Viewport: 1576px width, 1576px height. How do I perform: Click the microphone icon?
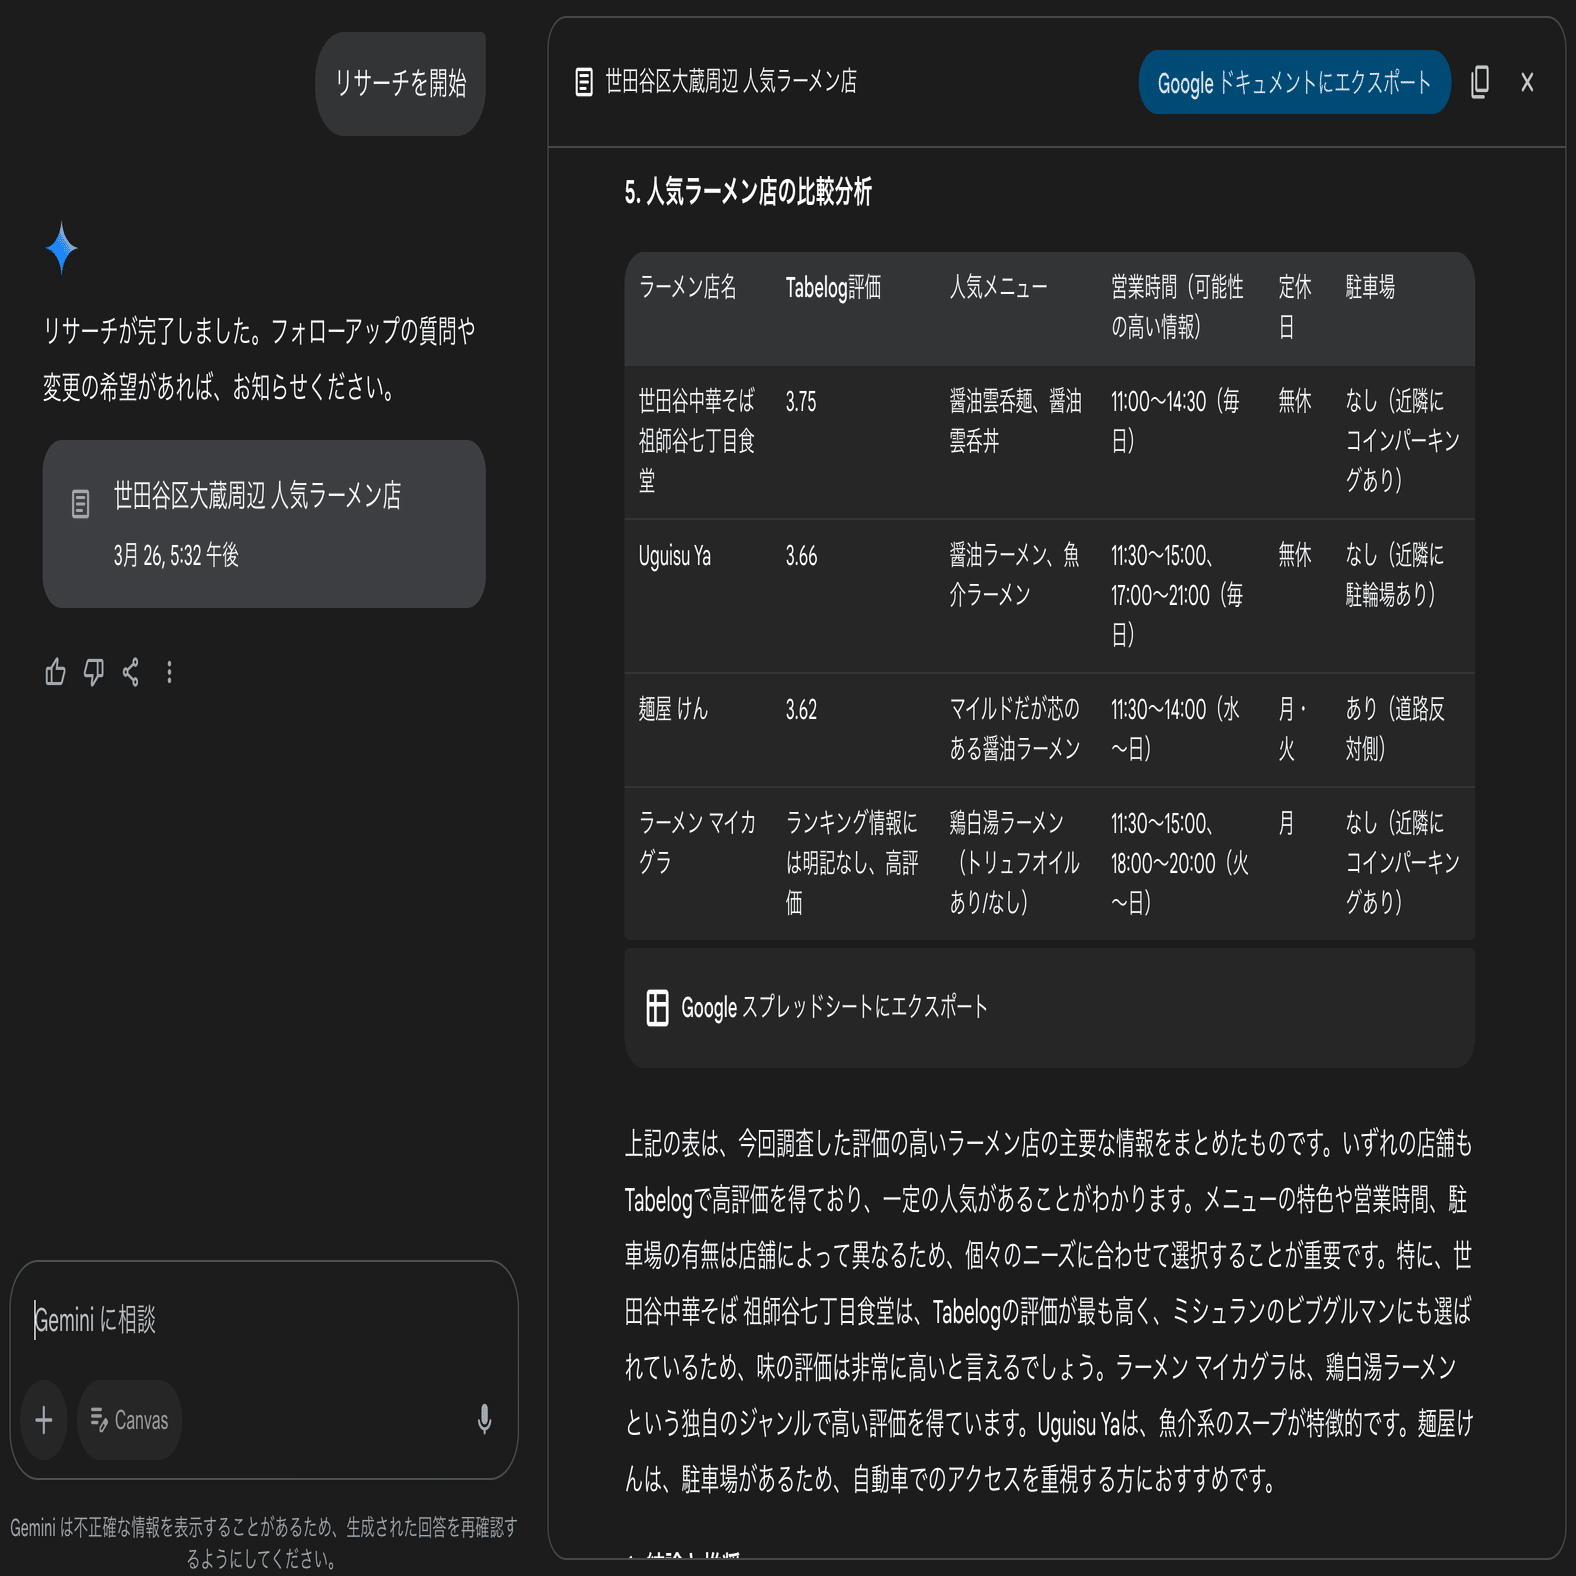tap(484, 1419)
